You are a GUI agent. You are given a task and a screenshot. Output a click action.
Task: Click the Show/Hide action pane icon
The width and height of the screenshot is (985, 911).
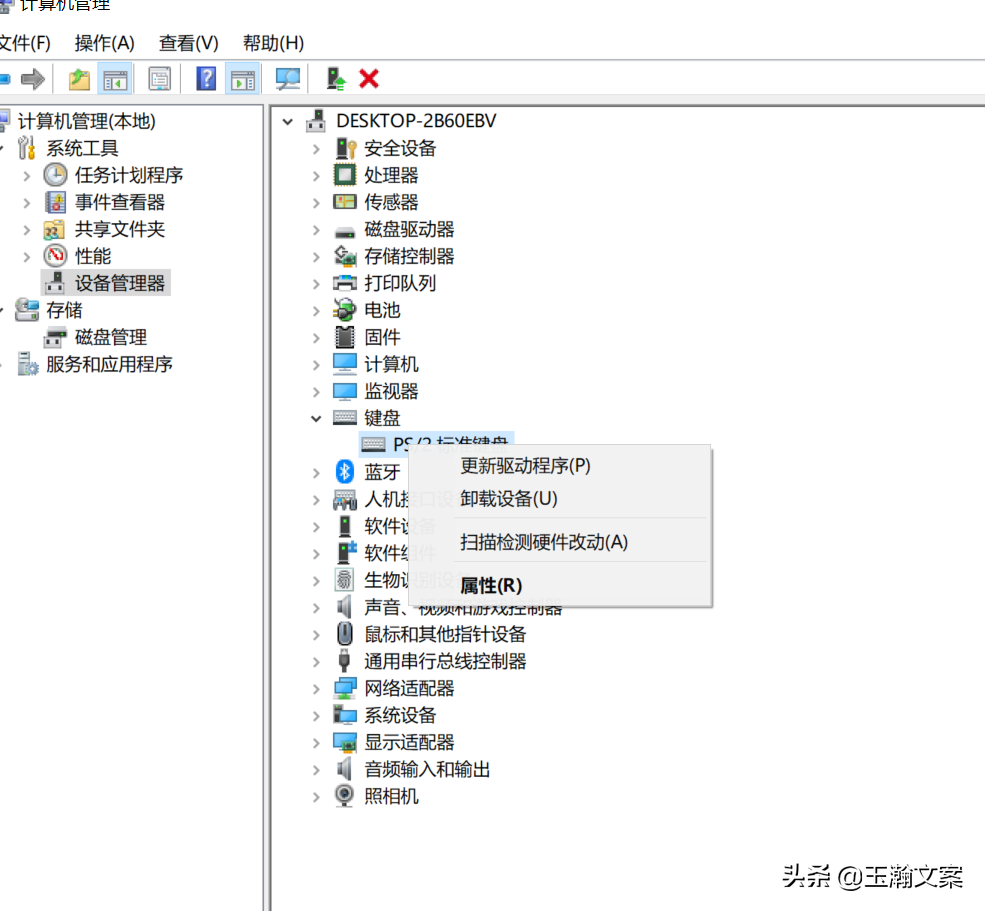point(242,78)
